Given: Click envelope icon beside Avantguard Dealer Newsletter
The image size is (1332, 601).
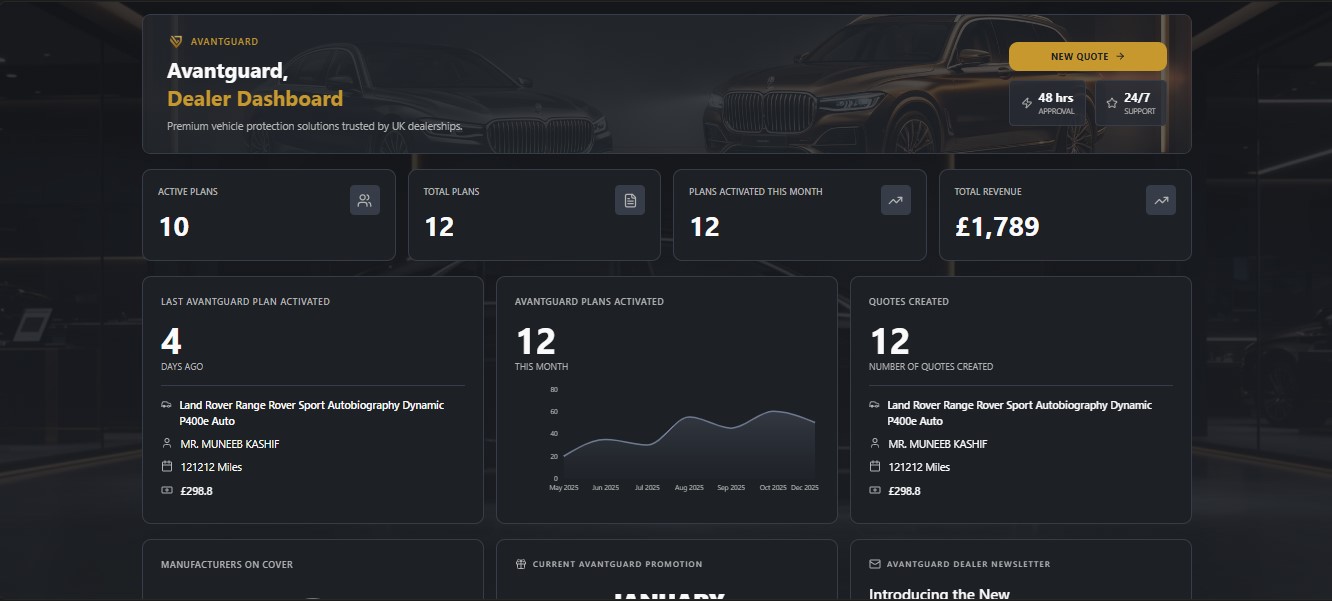Looking at the screenshot, I should point(875,564).
